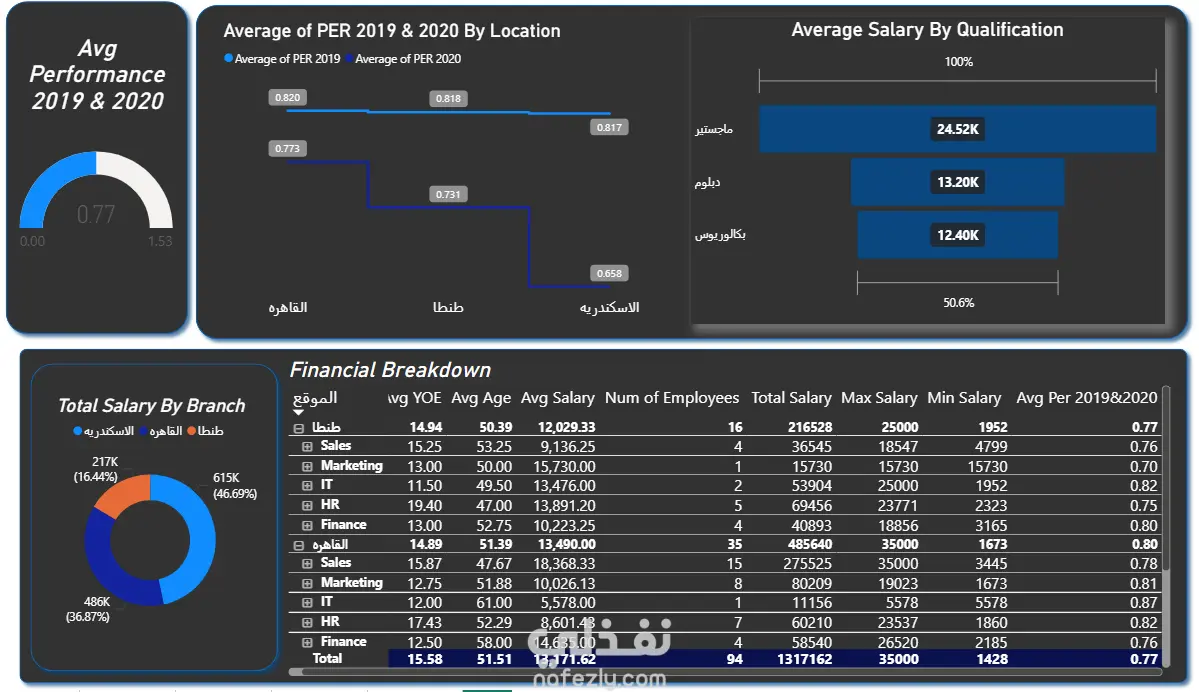Click the 50.6% funnel label
This screenshot has width=1199, height=692.
point(958,303)
